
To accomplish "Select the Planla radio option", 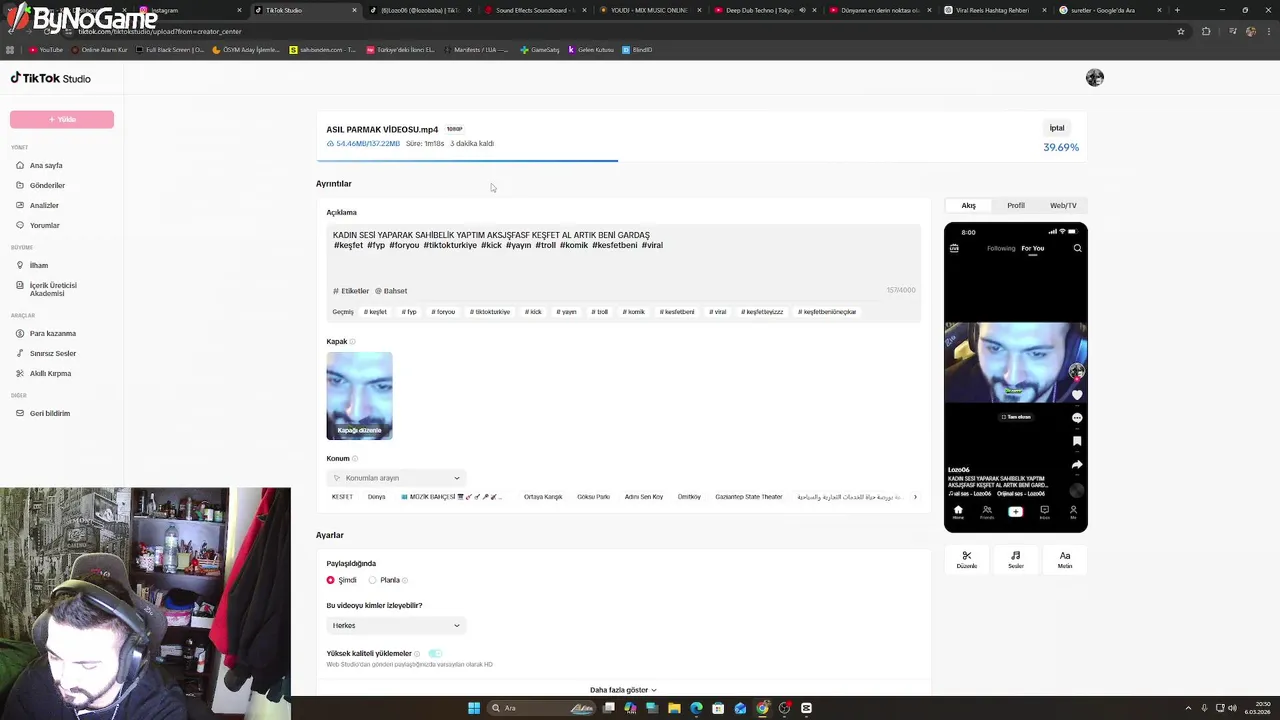I will (x=372, y=580).
